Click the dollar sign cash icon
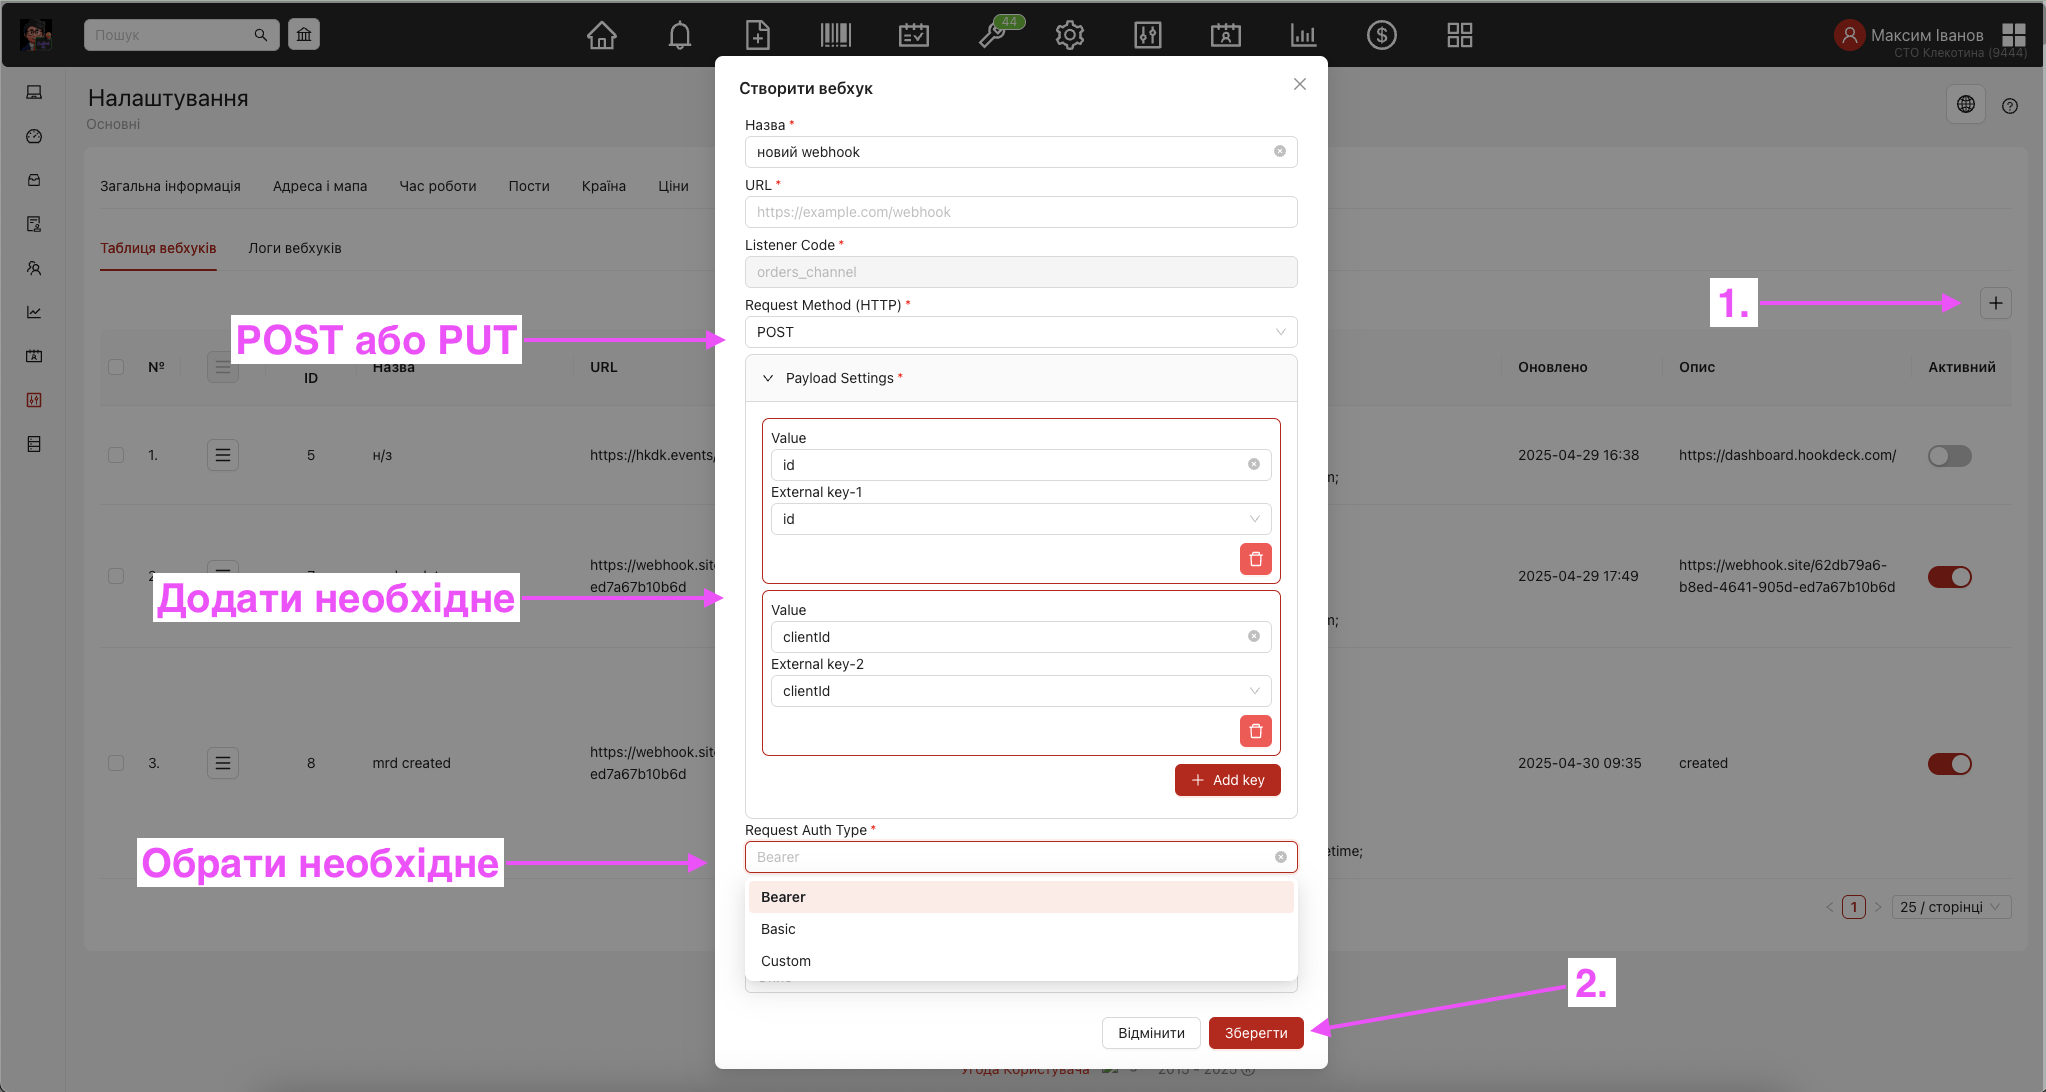The height and width of the screenshot is (1092, 2046). (1381, 35)
